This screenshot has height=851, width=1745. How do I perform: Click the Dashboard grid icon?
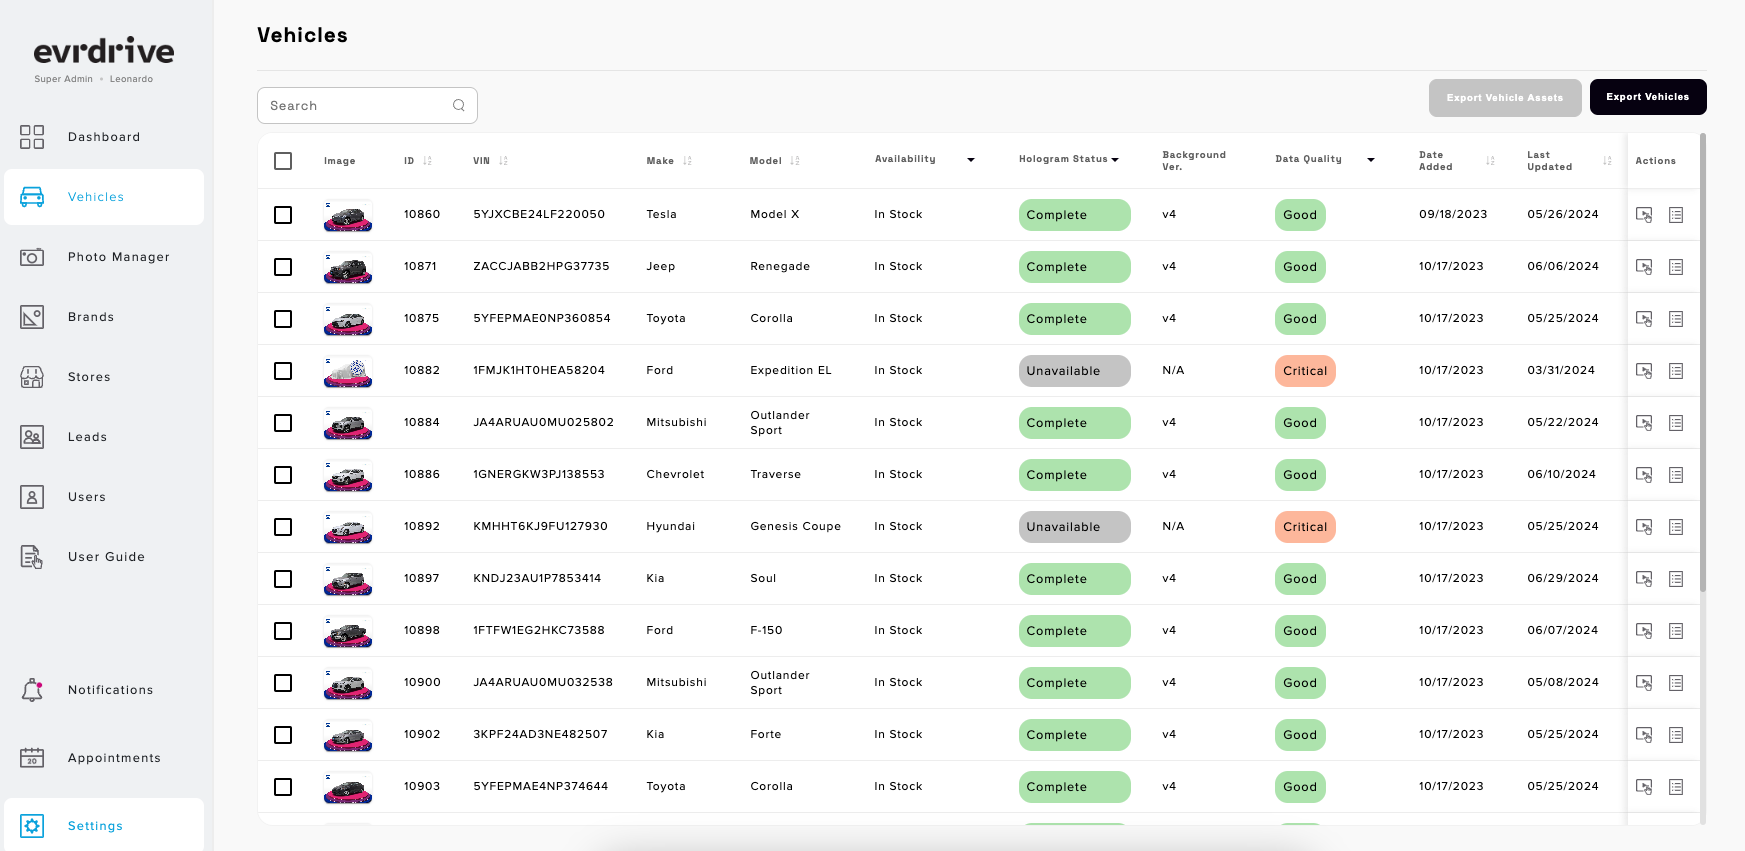pos(32,137)
